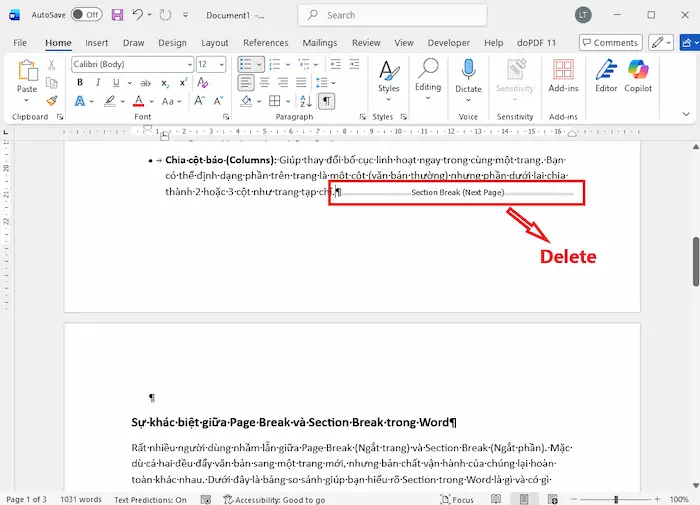Open the font name dropdown showing Calibri (Body)
This screenshot has width=700, height=505.
click(x=132, y=64)
